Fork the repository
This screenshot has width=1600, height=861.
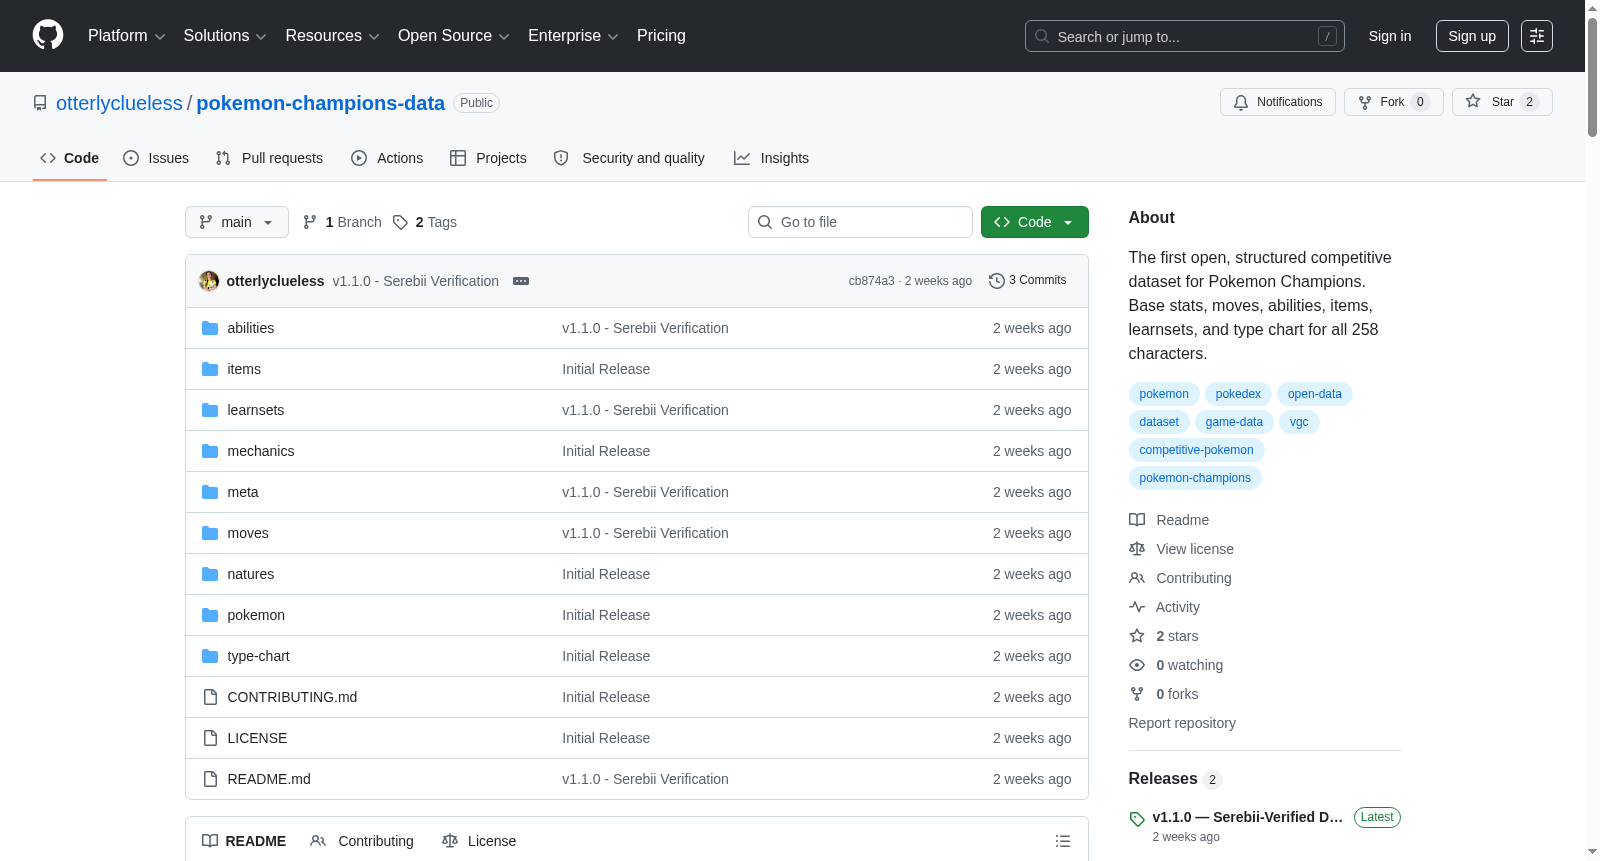(1394, 102)
